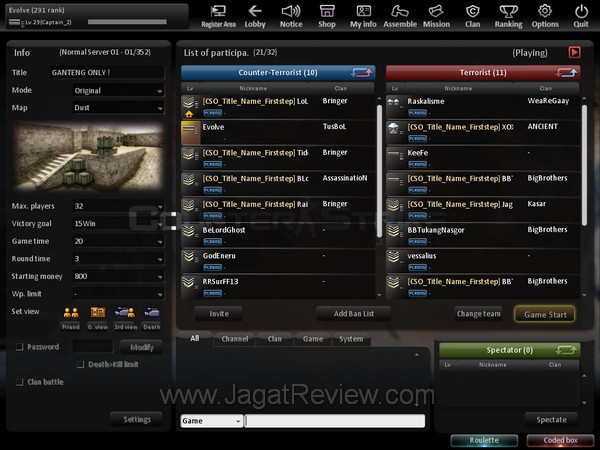Switch to the System chat tab
Viewport: 600px width, 450px height.
[351, 339]
